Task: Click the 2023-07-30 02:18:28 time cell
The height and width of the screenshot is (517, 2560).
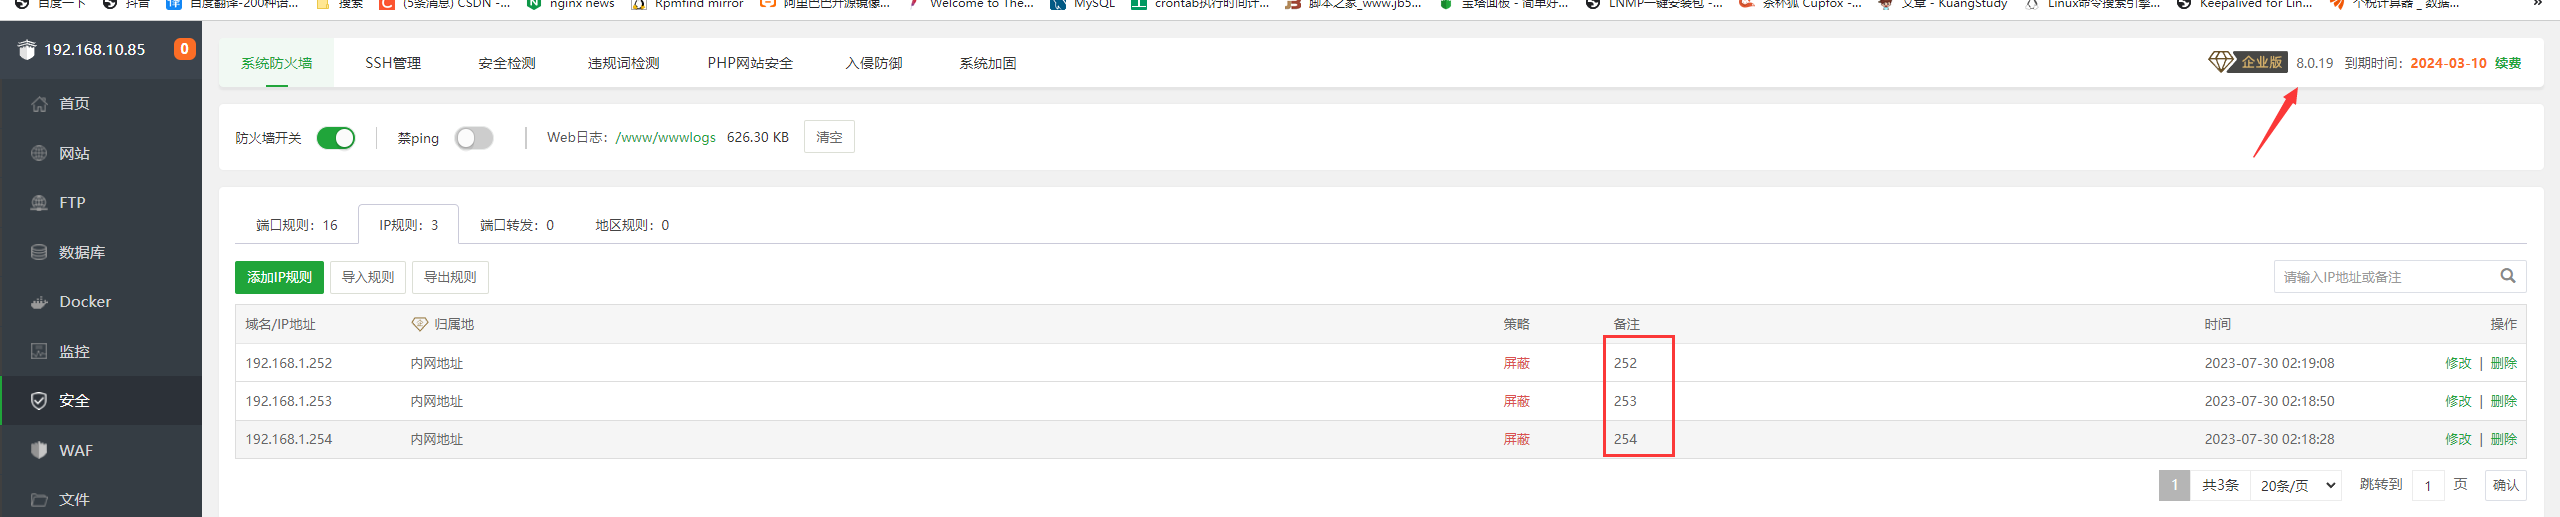Action: pyautogui.click(x=2270, y=439)
